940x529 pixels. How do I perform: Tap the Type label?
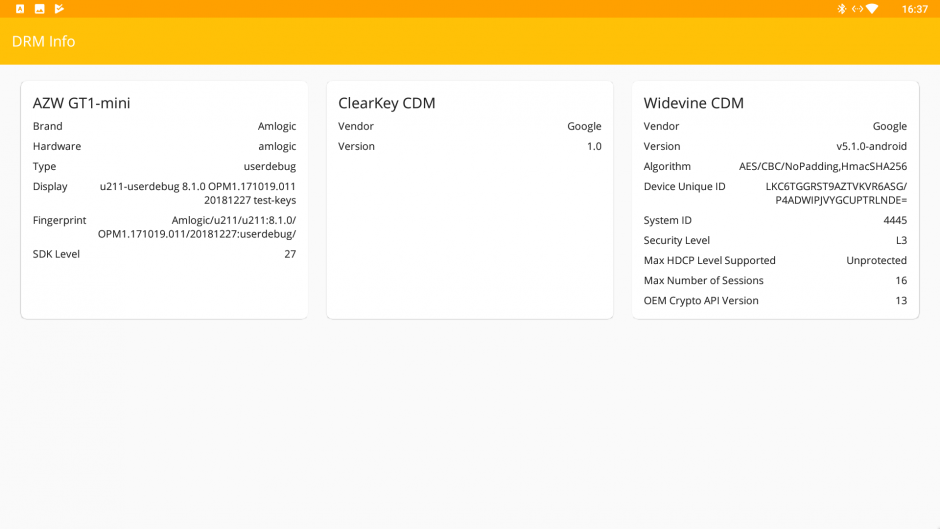[x=44, y=166]
